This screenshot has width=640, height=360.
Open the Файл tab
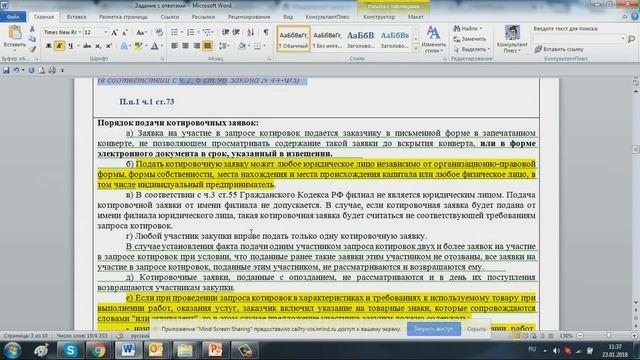(x=13, y=17)
